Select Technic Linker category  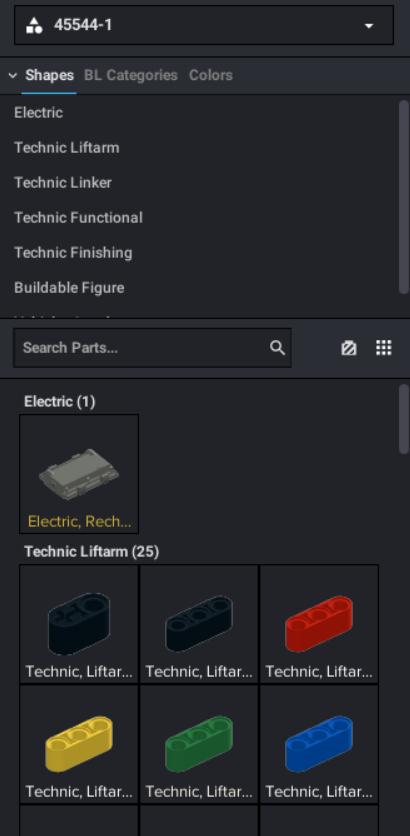(63, 183)
